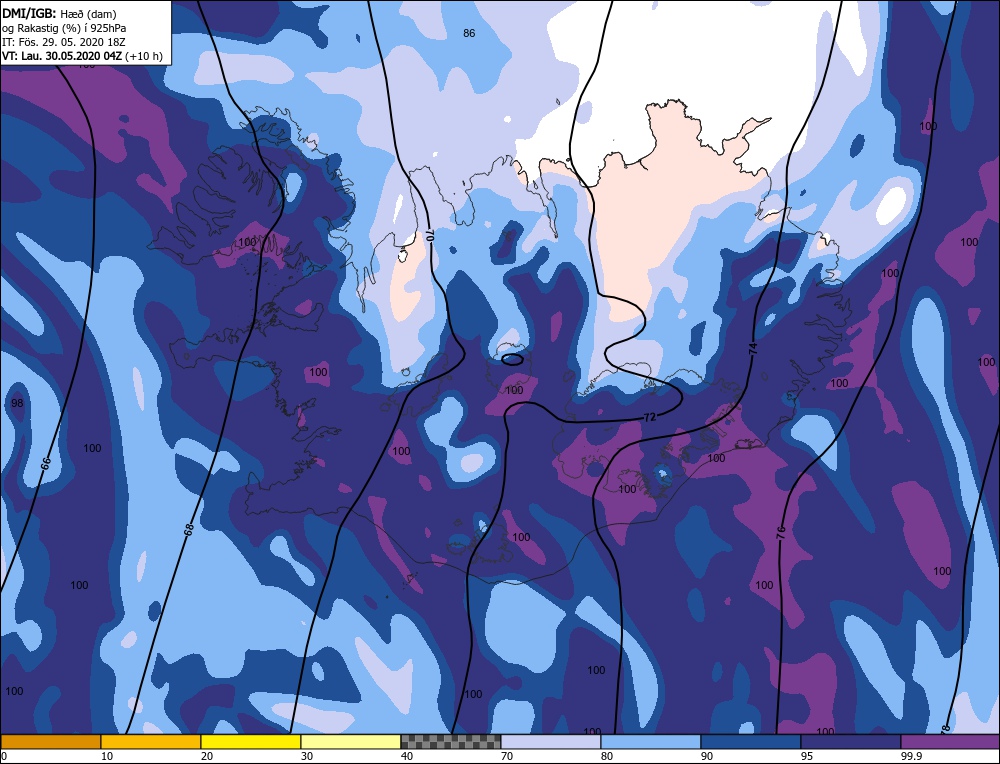The height and width of the screenshot is (764, 1000).
Task: Click the 74 contour label
Action: (x=753, y=348)
